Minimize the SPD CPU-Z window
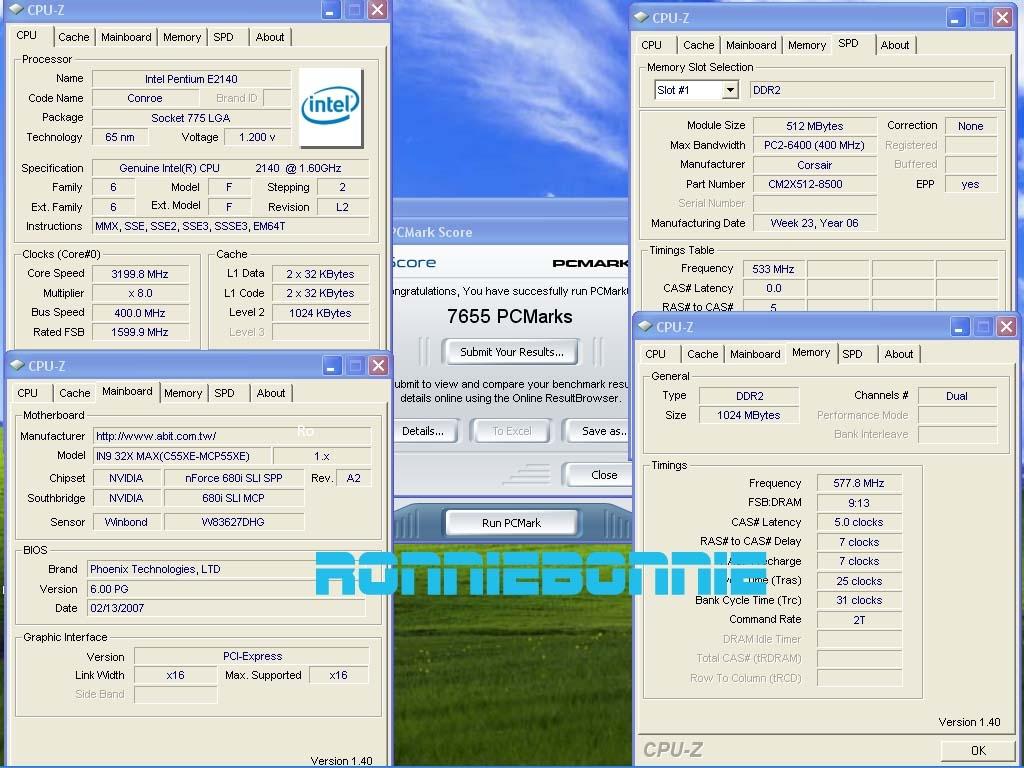 (955, 18)
